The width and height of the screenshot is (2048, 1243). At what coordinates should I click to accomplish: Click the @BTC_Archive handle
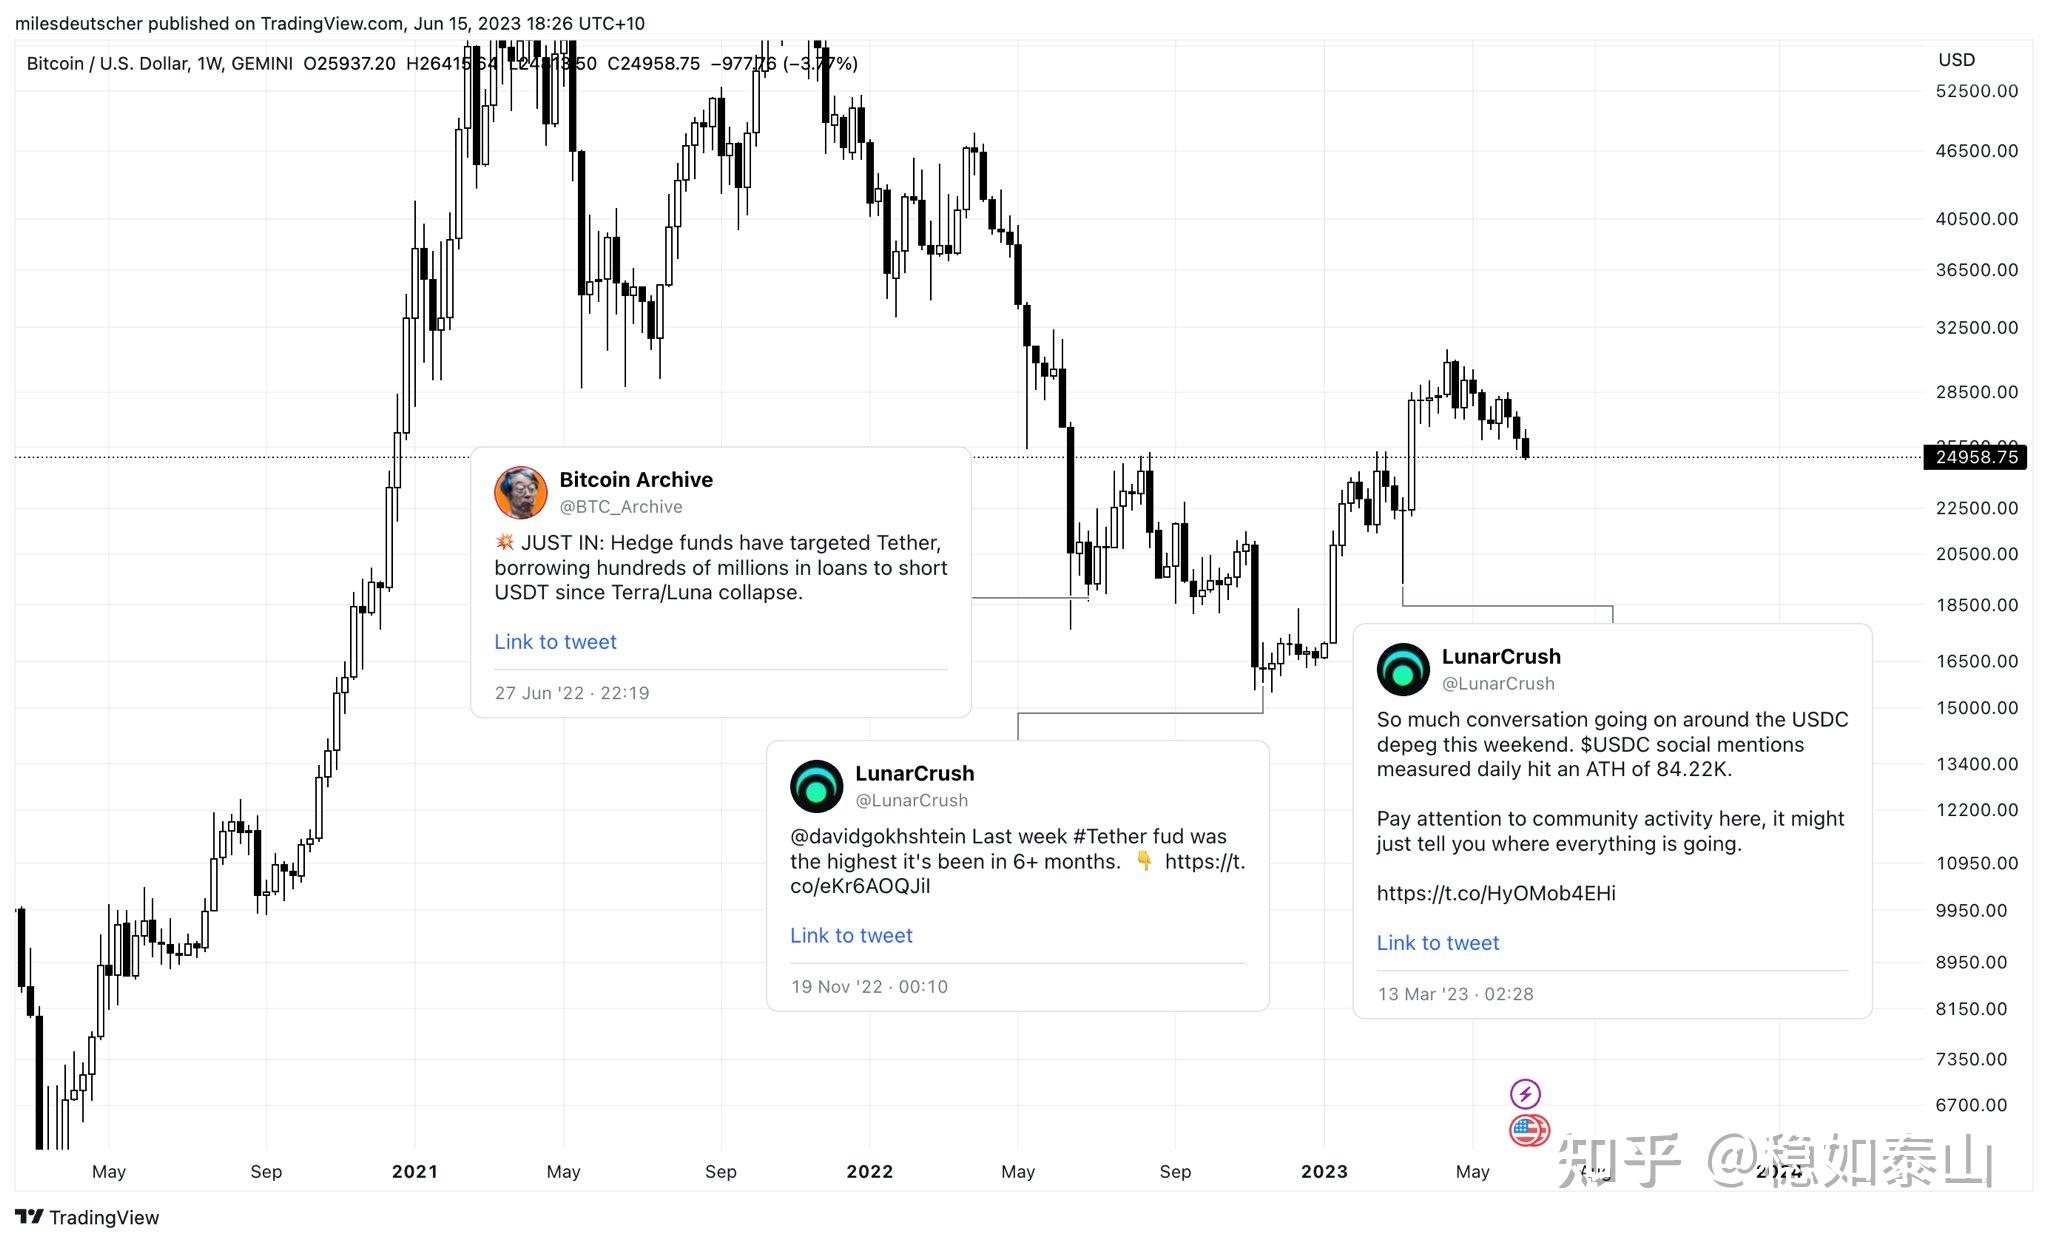(x=621, y=507)
